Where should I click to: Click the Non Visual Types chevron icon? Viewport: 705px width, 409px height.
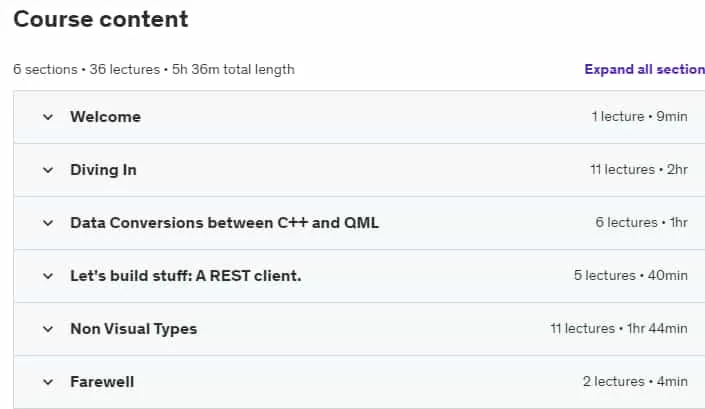[48, 329]
